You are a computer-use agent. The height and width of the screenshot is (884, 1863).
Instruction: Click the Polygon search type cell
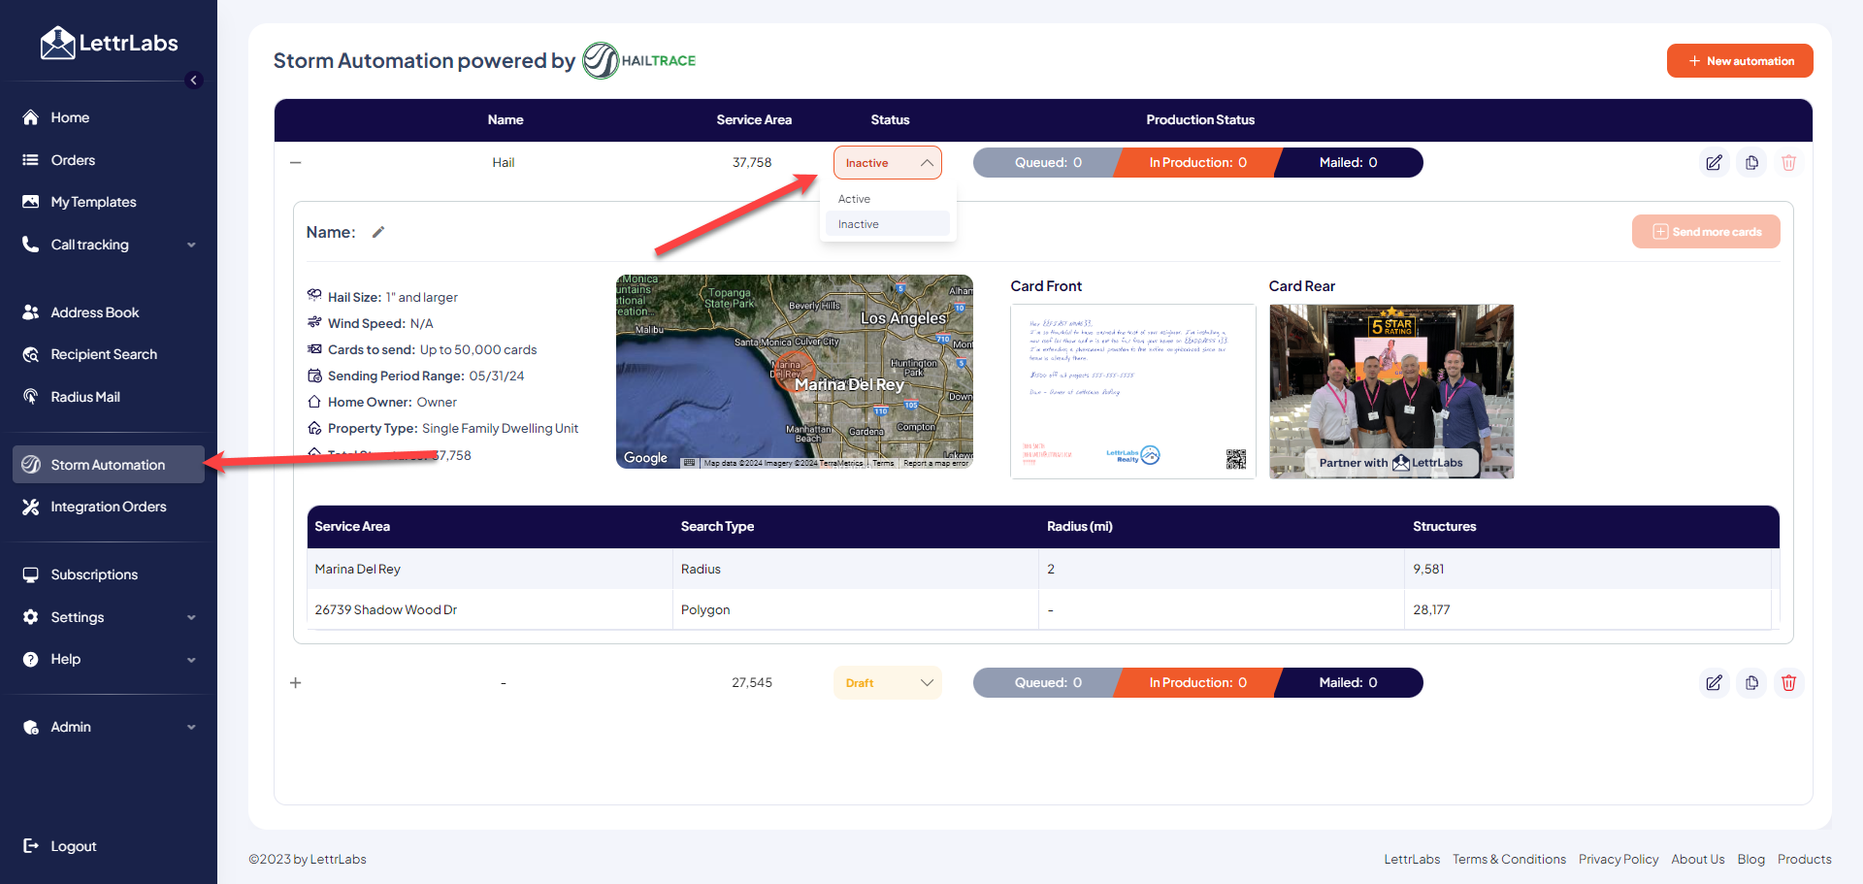coord(856,609)
